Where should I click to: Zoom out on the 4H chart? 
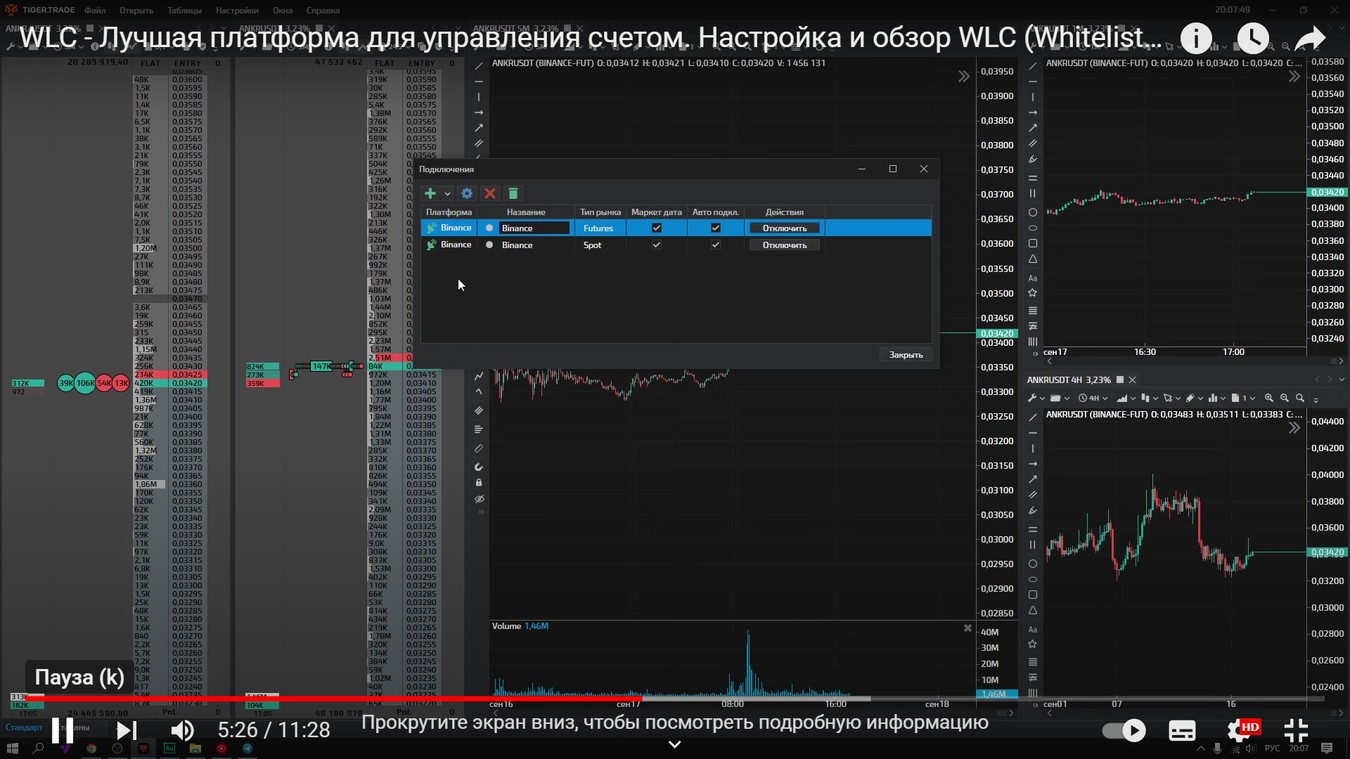click(1284, 398)
